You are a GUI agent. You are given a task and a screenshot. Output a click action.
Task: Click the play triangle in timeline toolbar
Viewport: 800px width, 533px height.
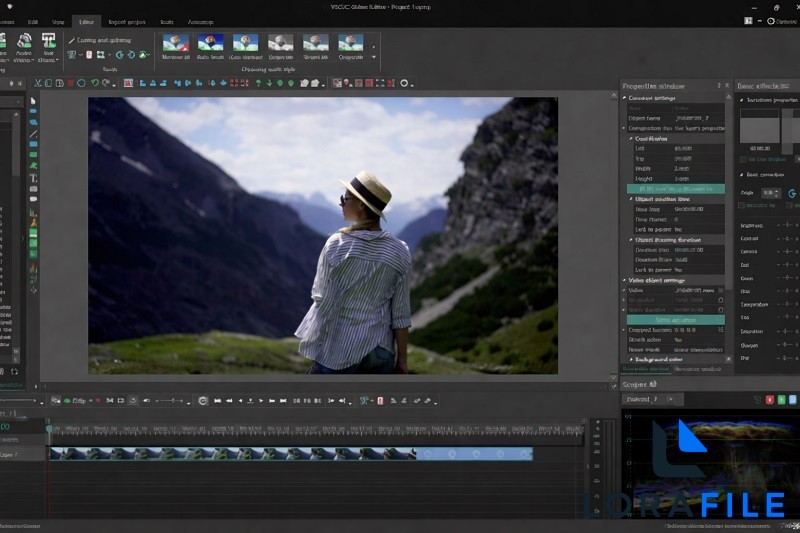[x=261, y=401]
